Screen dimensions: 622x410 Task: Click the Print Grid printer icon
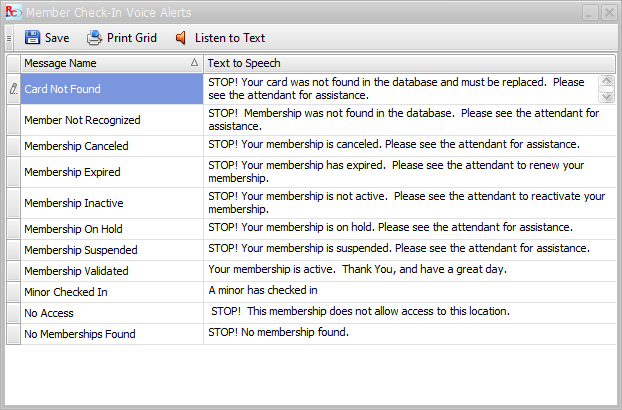(x=94, y=38)
